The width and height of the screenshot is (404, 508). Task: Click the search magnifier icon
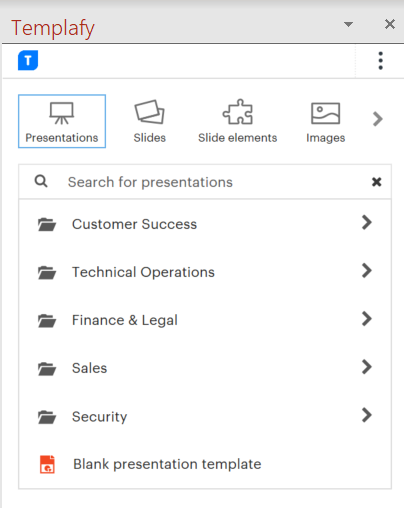(x=41, y=181)
